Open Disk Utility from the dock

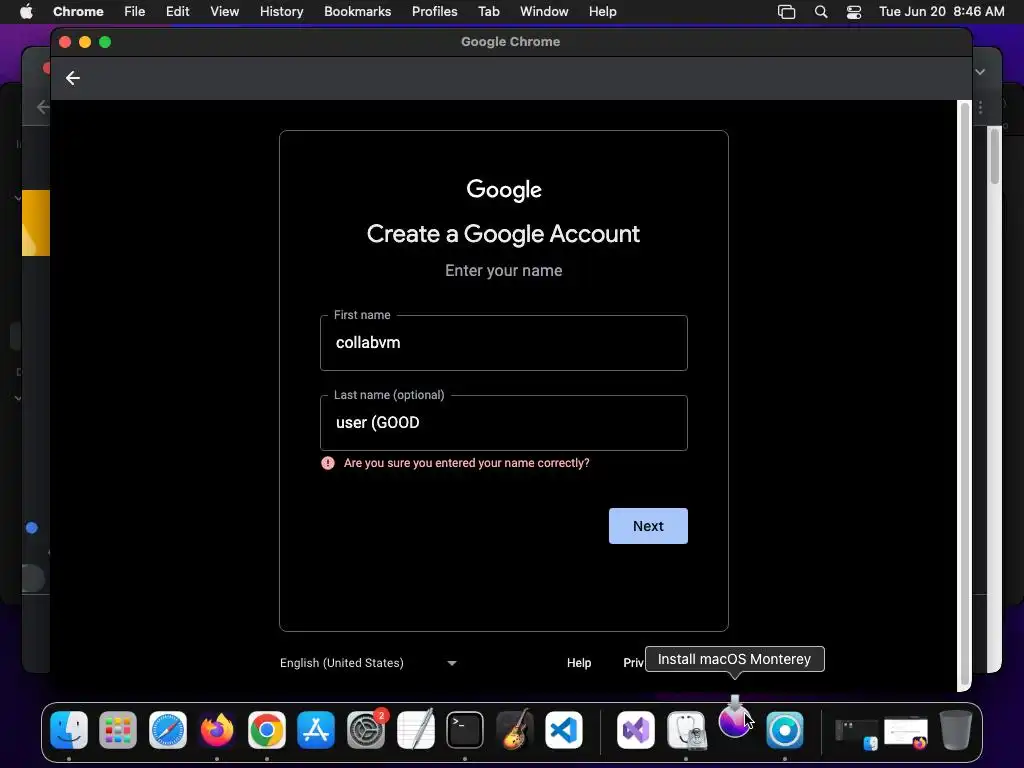[x=686, y=729]
